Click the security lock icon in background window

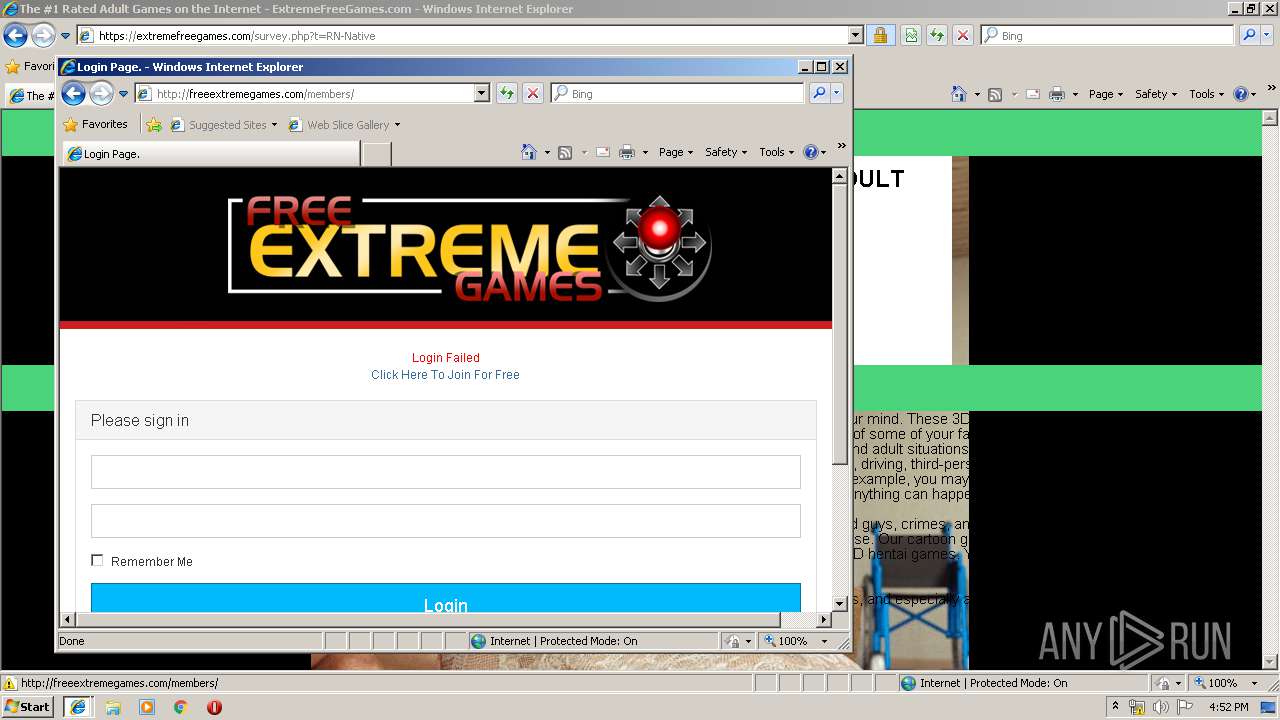coord(880,35)
